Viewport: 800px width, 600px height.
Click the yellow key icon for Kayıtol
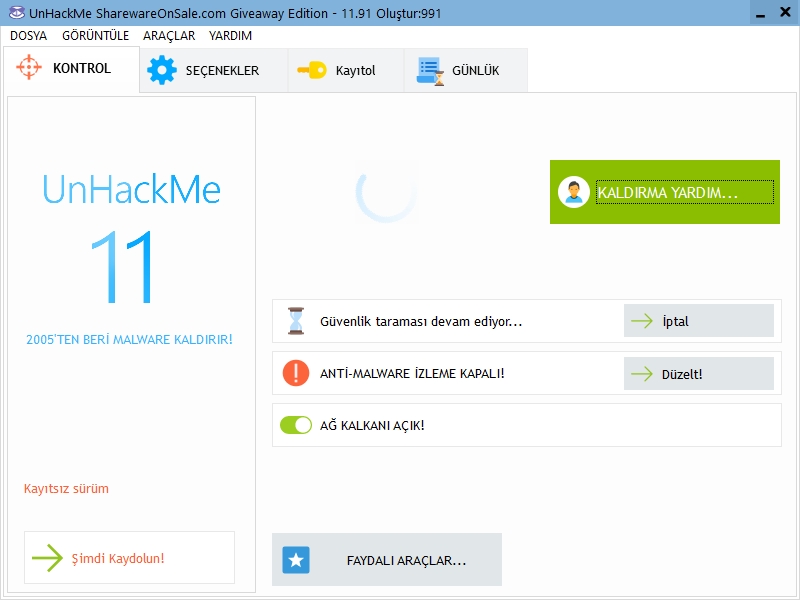tap(312, 70)
